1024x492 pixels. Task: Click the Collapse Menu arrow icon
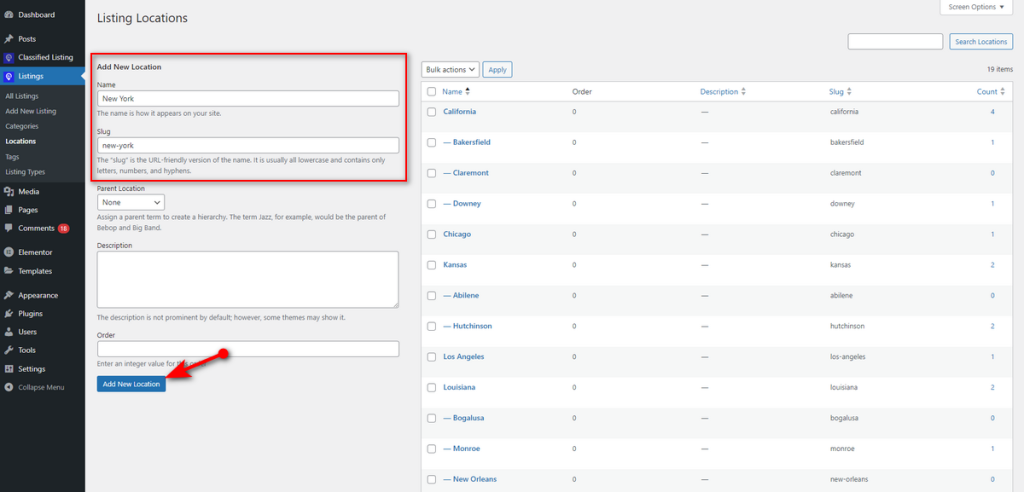[8, 387]
